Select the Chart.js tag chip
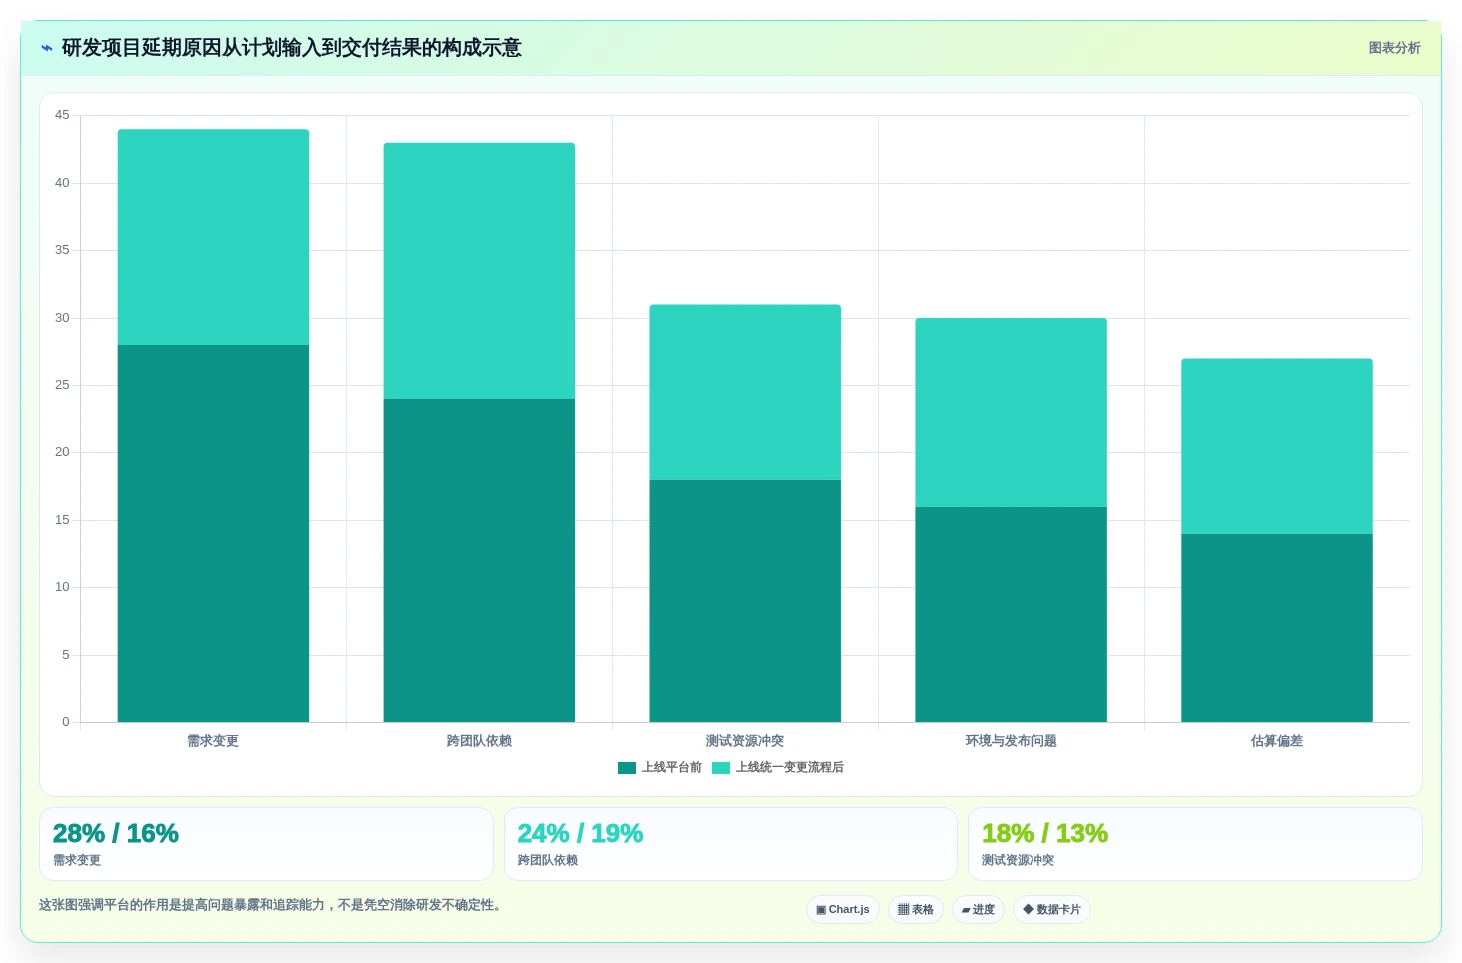This screenshot has height=963, width=1462. (843, 909)
